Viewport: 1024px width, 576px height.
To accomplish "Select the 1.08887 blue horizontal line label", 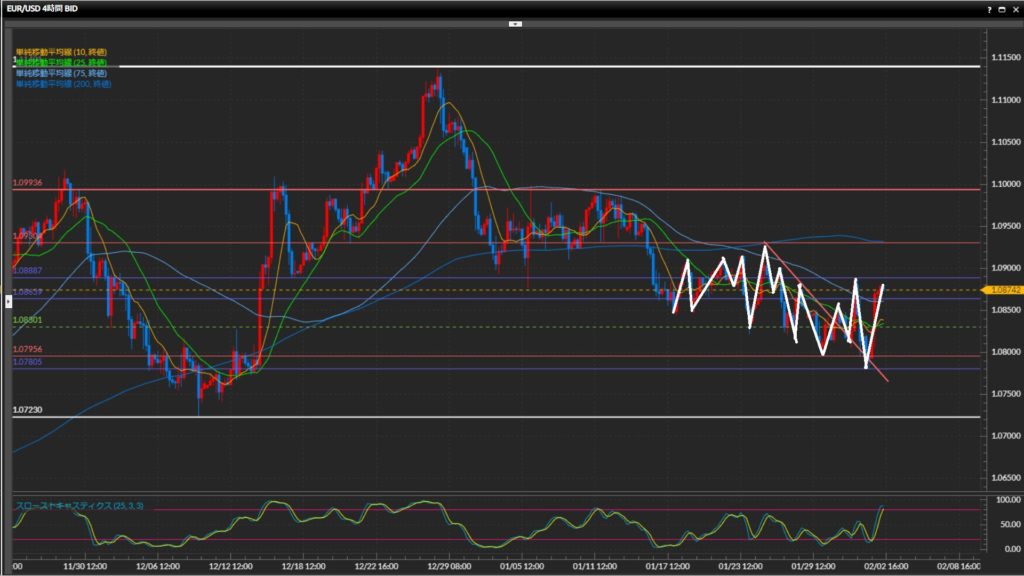I will 27,271.
